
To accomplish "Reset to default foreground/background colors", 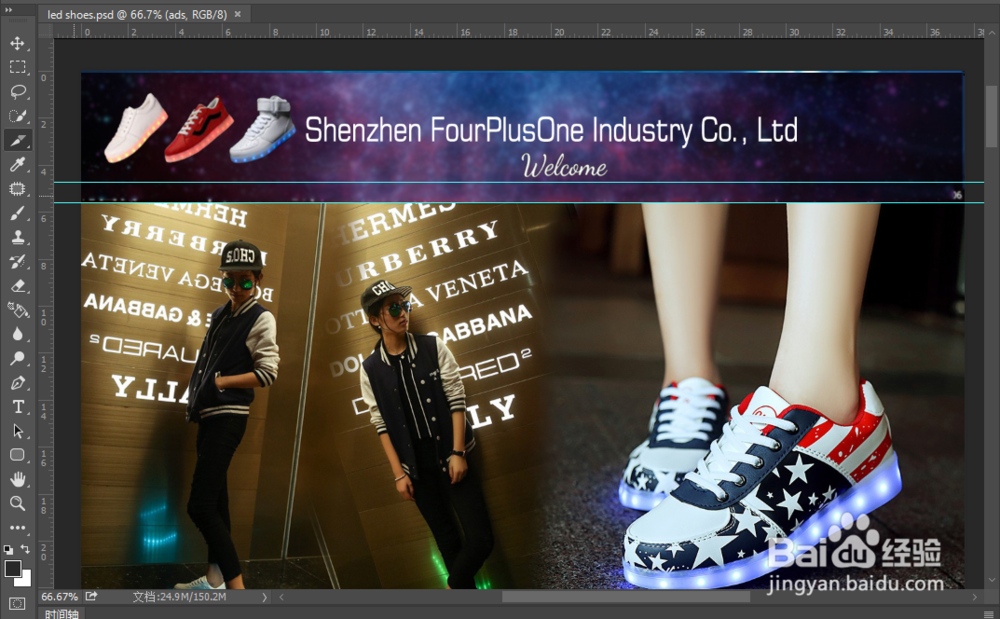I will (x=8, y=549).
